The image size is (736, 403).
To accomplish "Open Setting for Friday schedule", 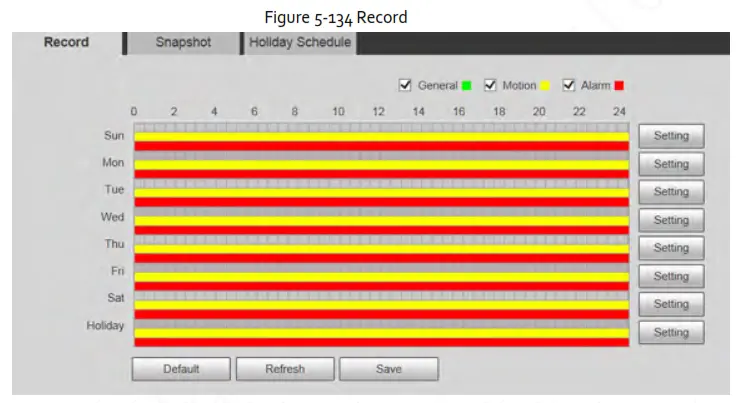I will click(671, 276).
